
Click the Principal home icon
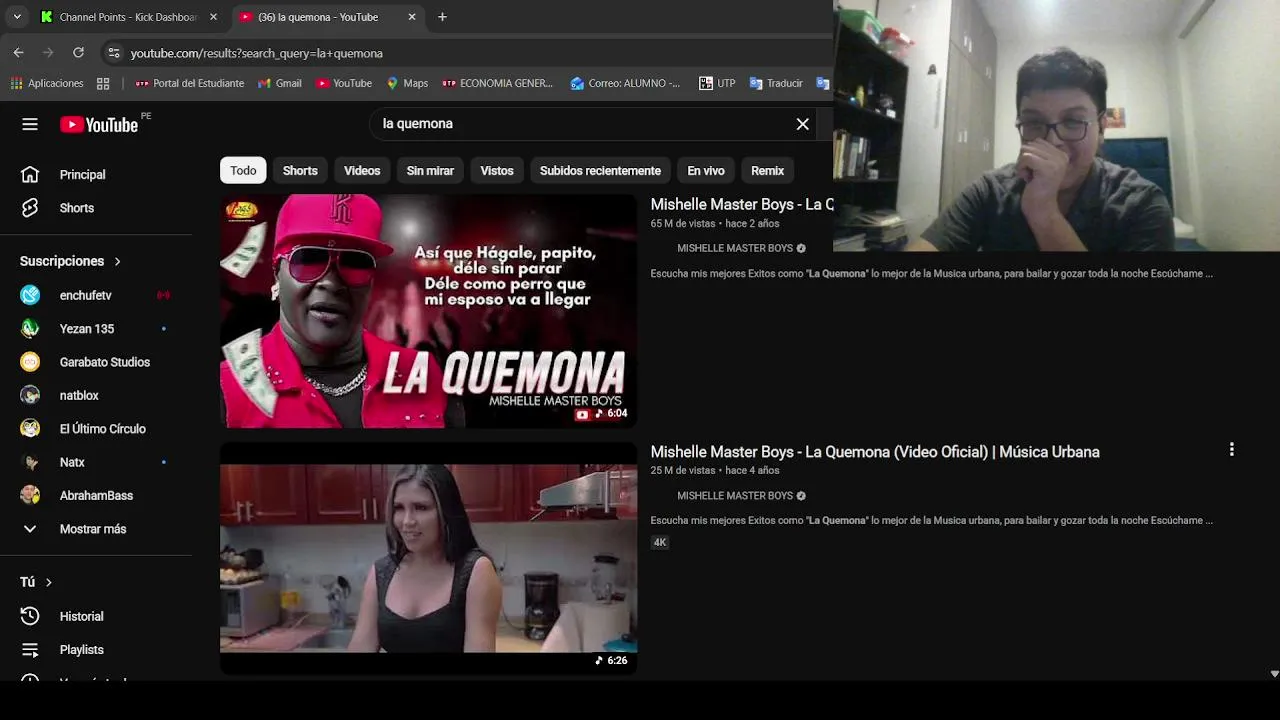30,175
